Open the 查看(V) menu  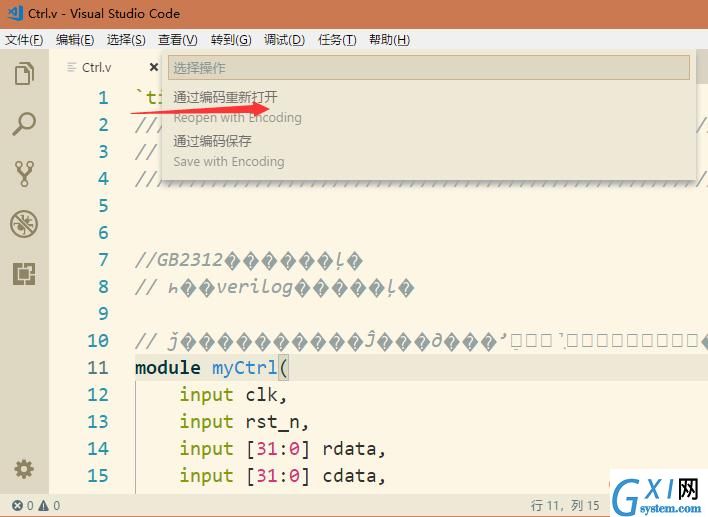pos(178,40)
